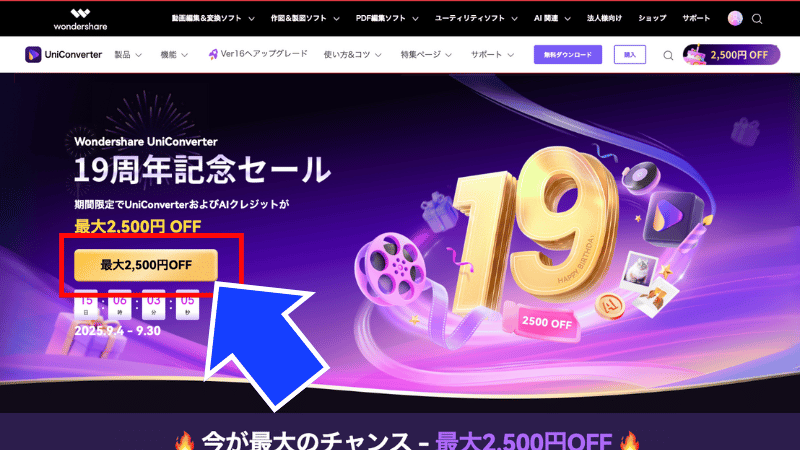The width and height of the screenshot is (800, 450).
Task: Click search icon in UniConverter nav
Action: click(668, 55)
